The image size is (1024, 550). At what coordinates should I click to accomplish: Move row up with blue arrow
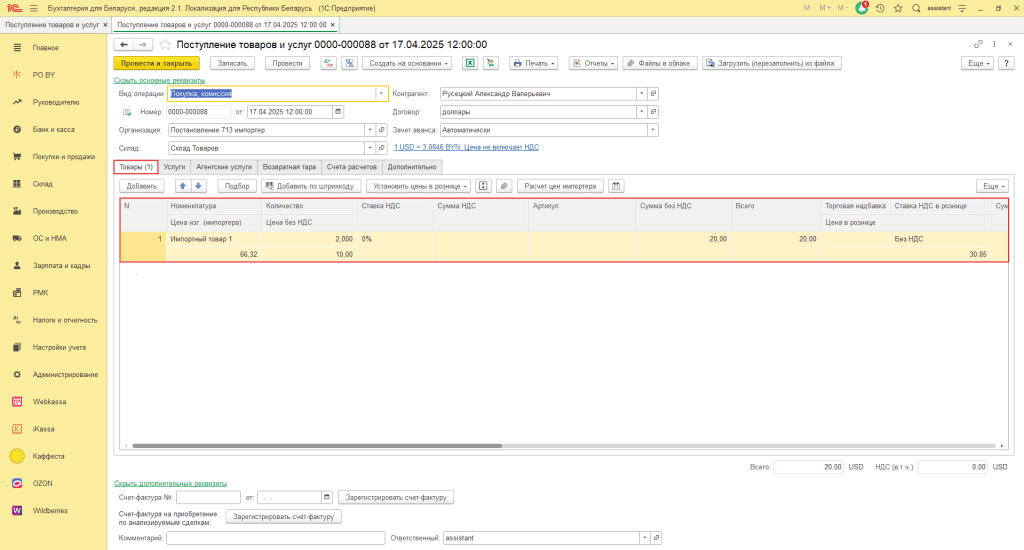point(183,186)
